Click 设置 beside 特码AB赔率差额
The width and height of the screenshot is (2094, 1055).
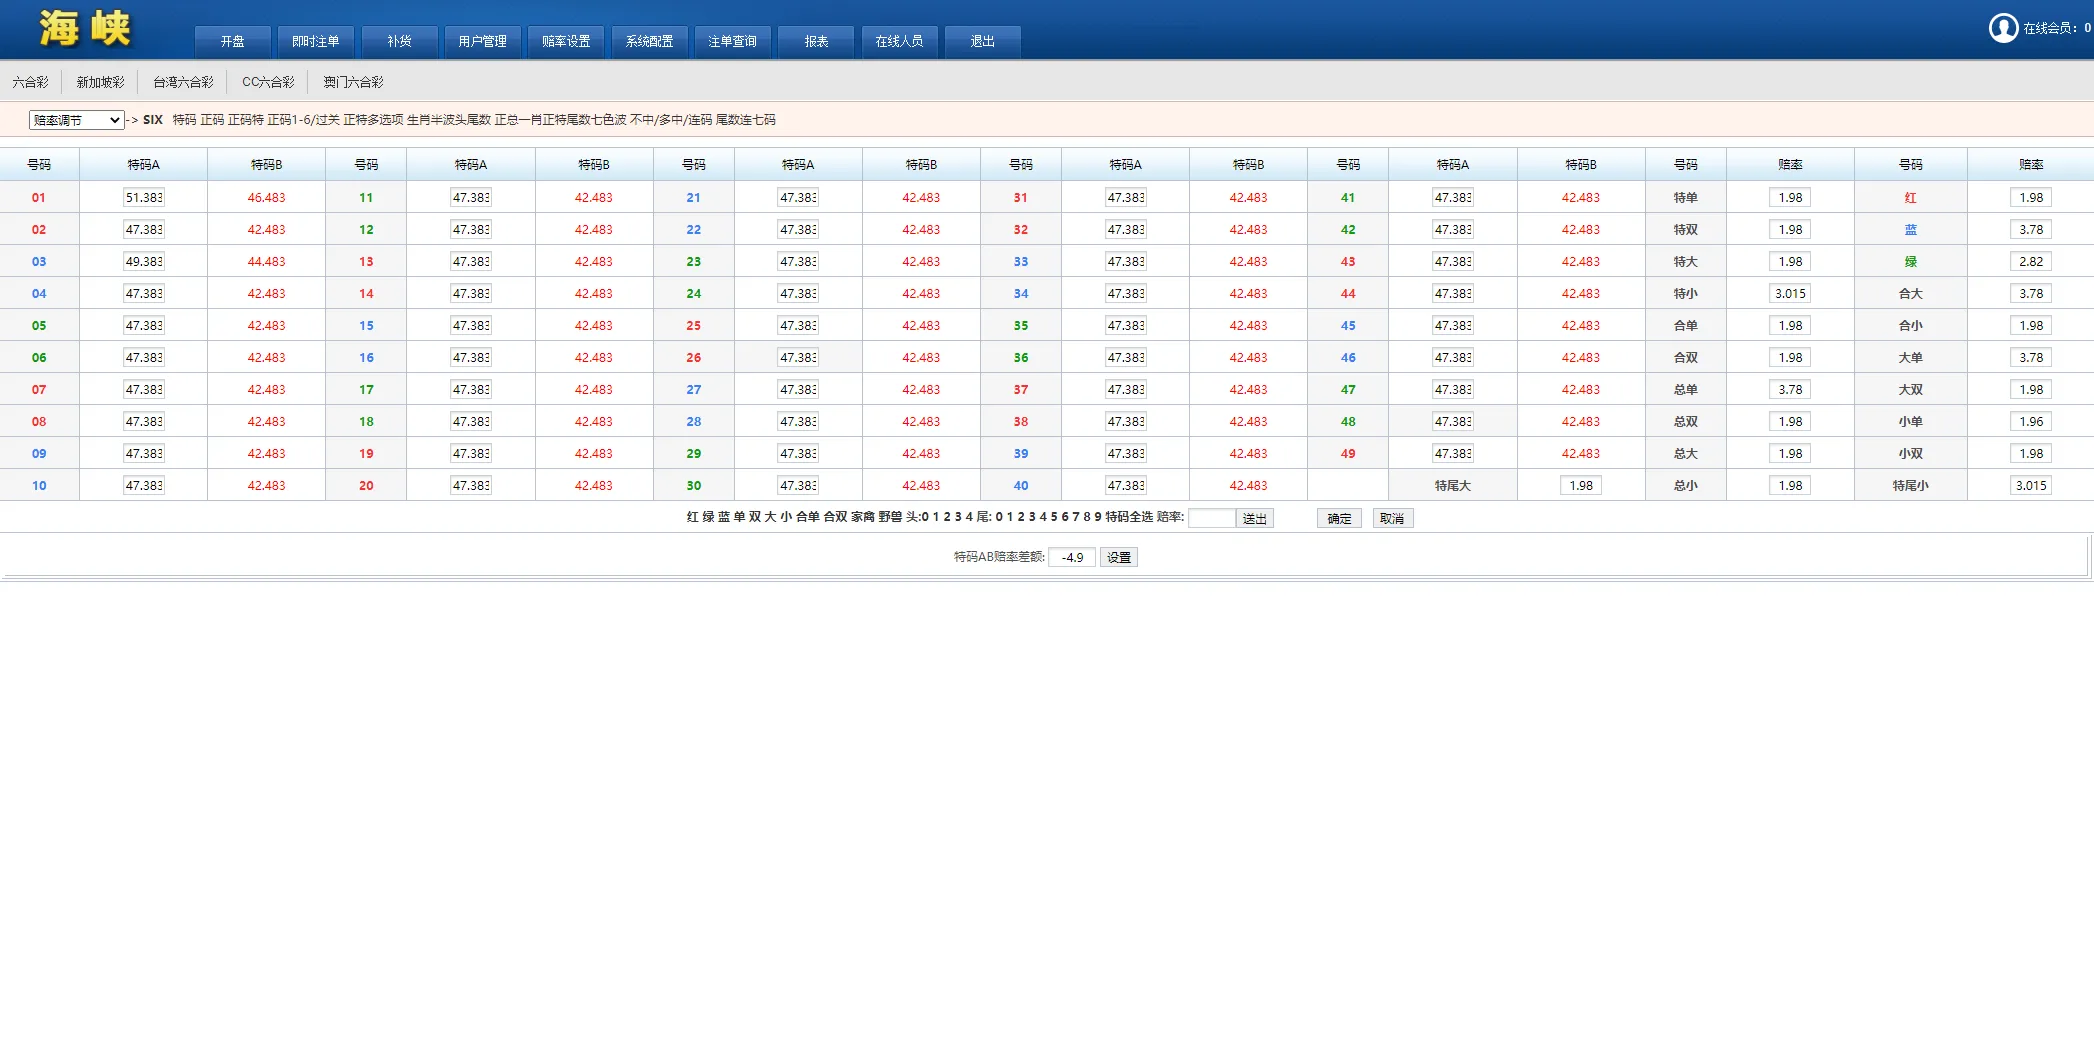[1118, 557]
